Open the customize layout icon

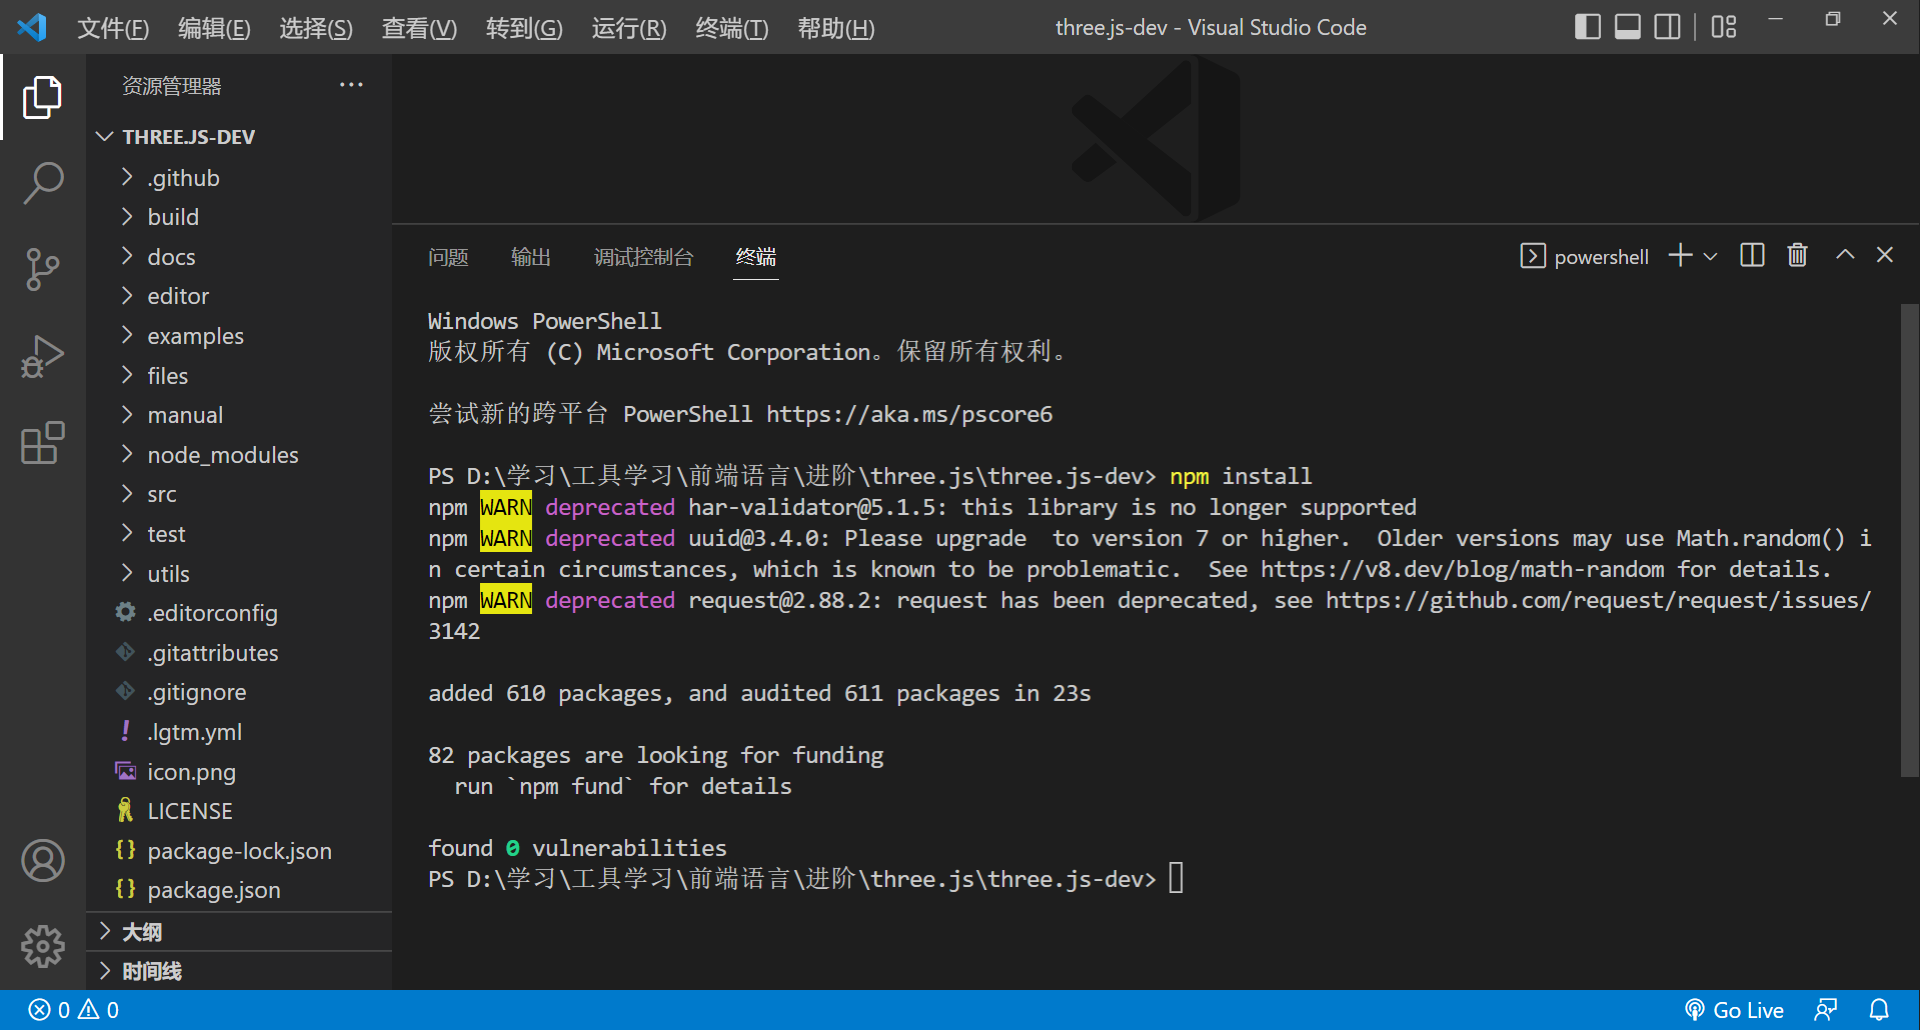tap(1724, 27)
